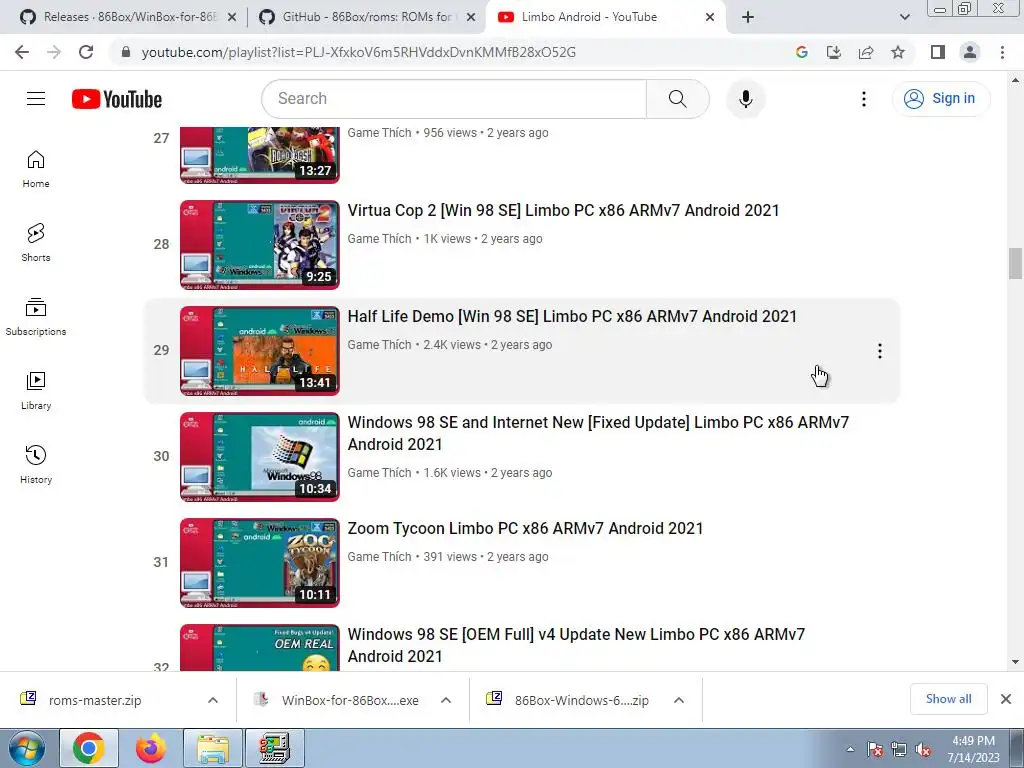Open Subscriptions in the sidebar

pyautogui.click(x=36, y=317)
